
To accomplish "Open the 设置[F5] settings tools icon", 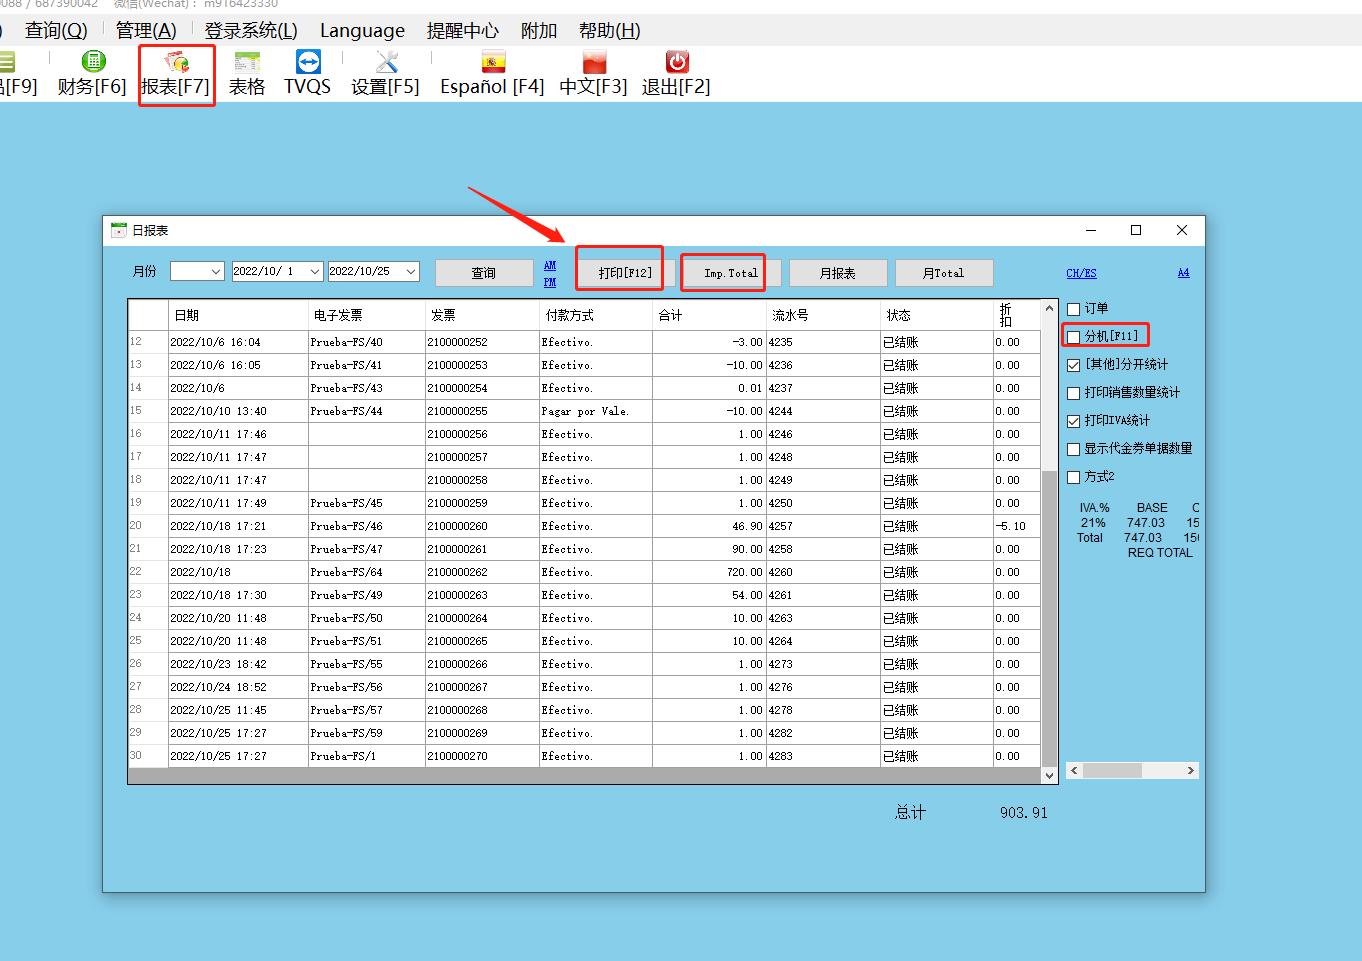I will [x=386, y=62].
